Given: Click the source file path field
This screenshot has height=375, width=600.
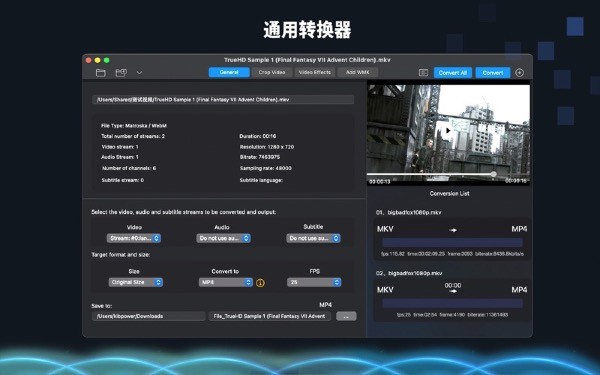Looking at the screenshot, I should tap(223, 100).
